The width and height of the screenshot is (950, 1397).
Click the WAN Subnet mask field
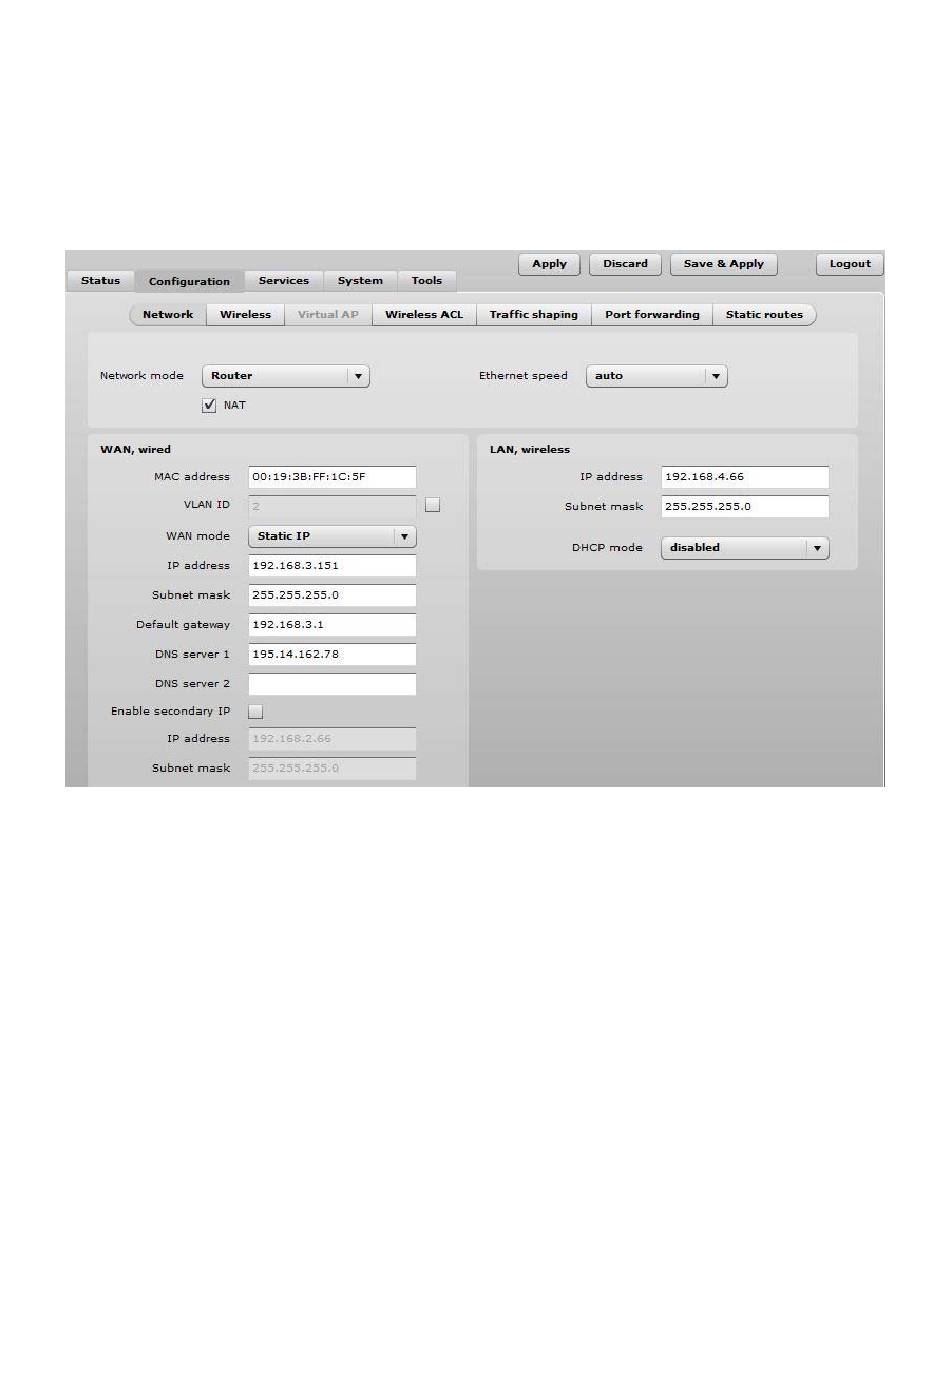[332, 595]
